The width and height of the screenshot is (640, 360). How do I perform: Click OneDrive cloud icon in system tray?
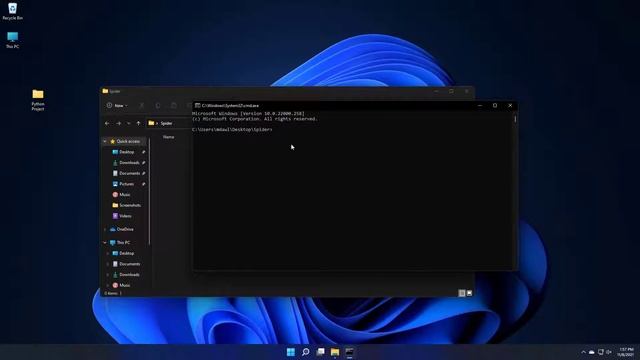591,352
